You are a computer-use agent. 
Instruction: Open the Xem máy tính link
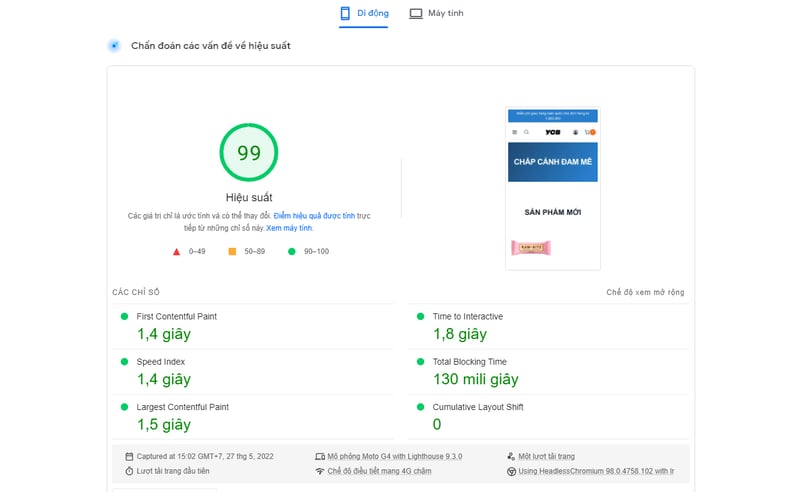point(289,229)
